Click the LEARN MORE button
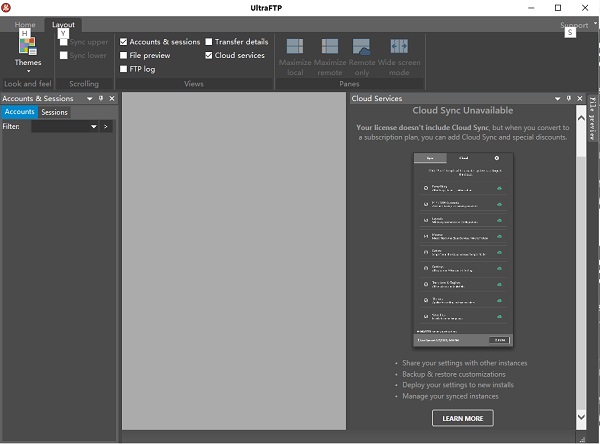The width and height of the screenshot is (600, 444). (463, 418)
